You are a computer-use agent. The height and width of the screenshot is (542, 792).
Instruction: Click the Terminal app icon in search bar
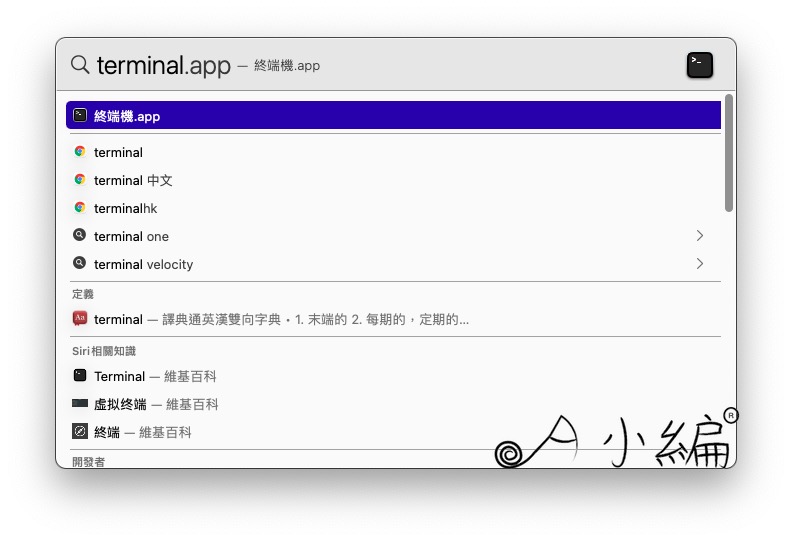click(700, 65)
